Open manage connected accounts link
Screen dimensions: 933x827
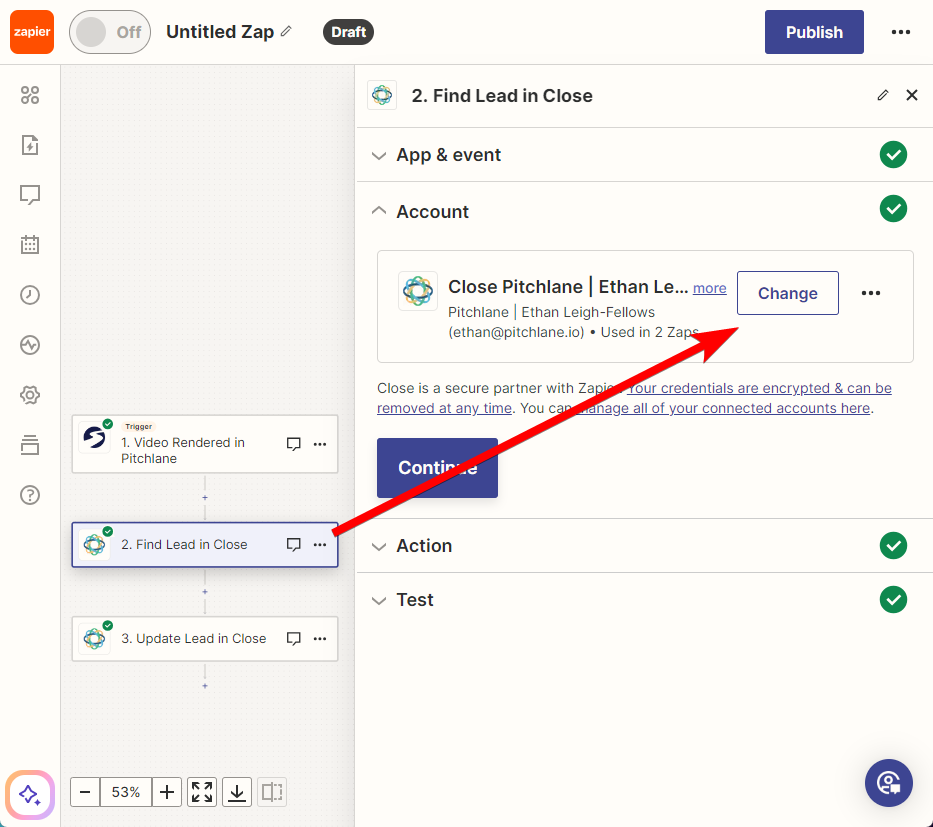pos(724,408)
